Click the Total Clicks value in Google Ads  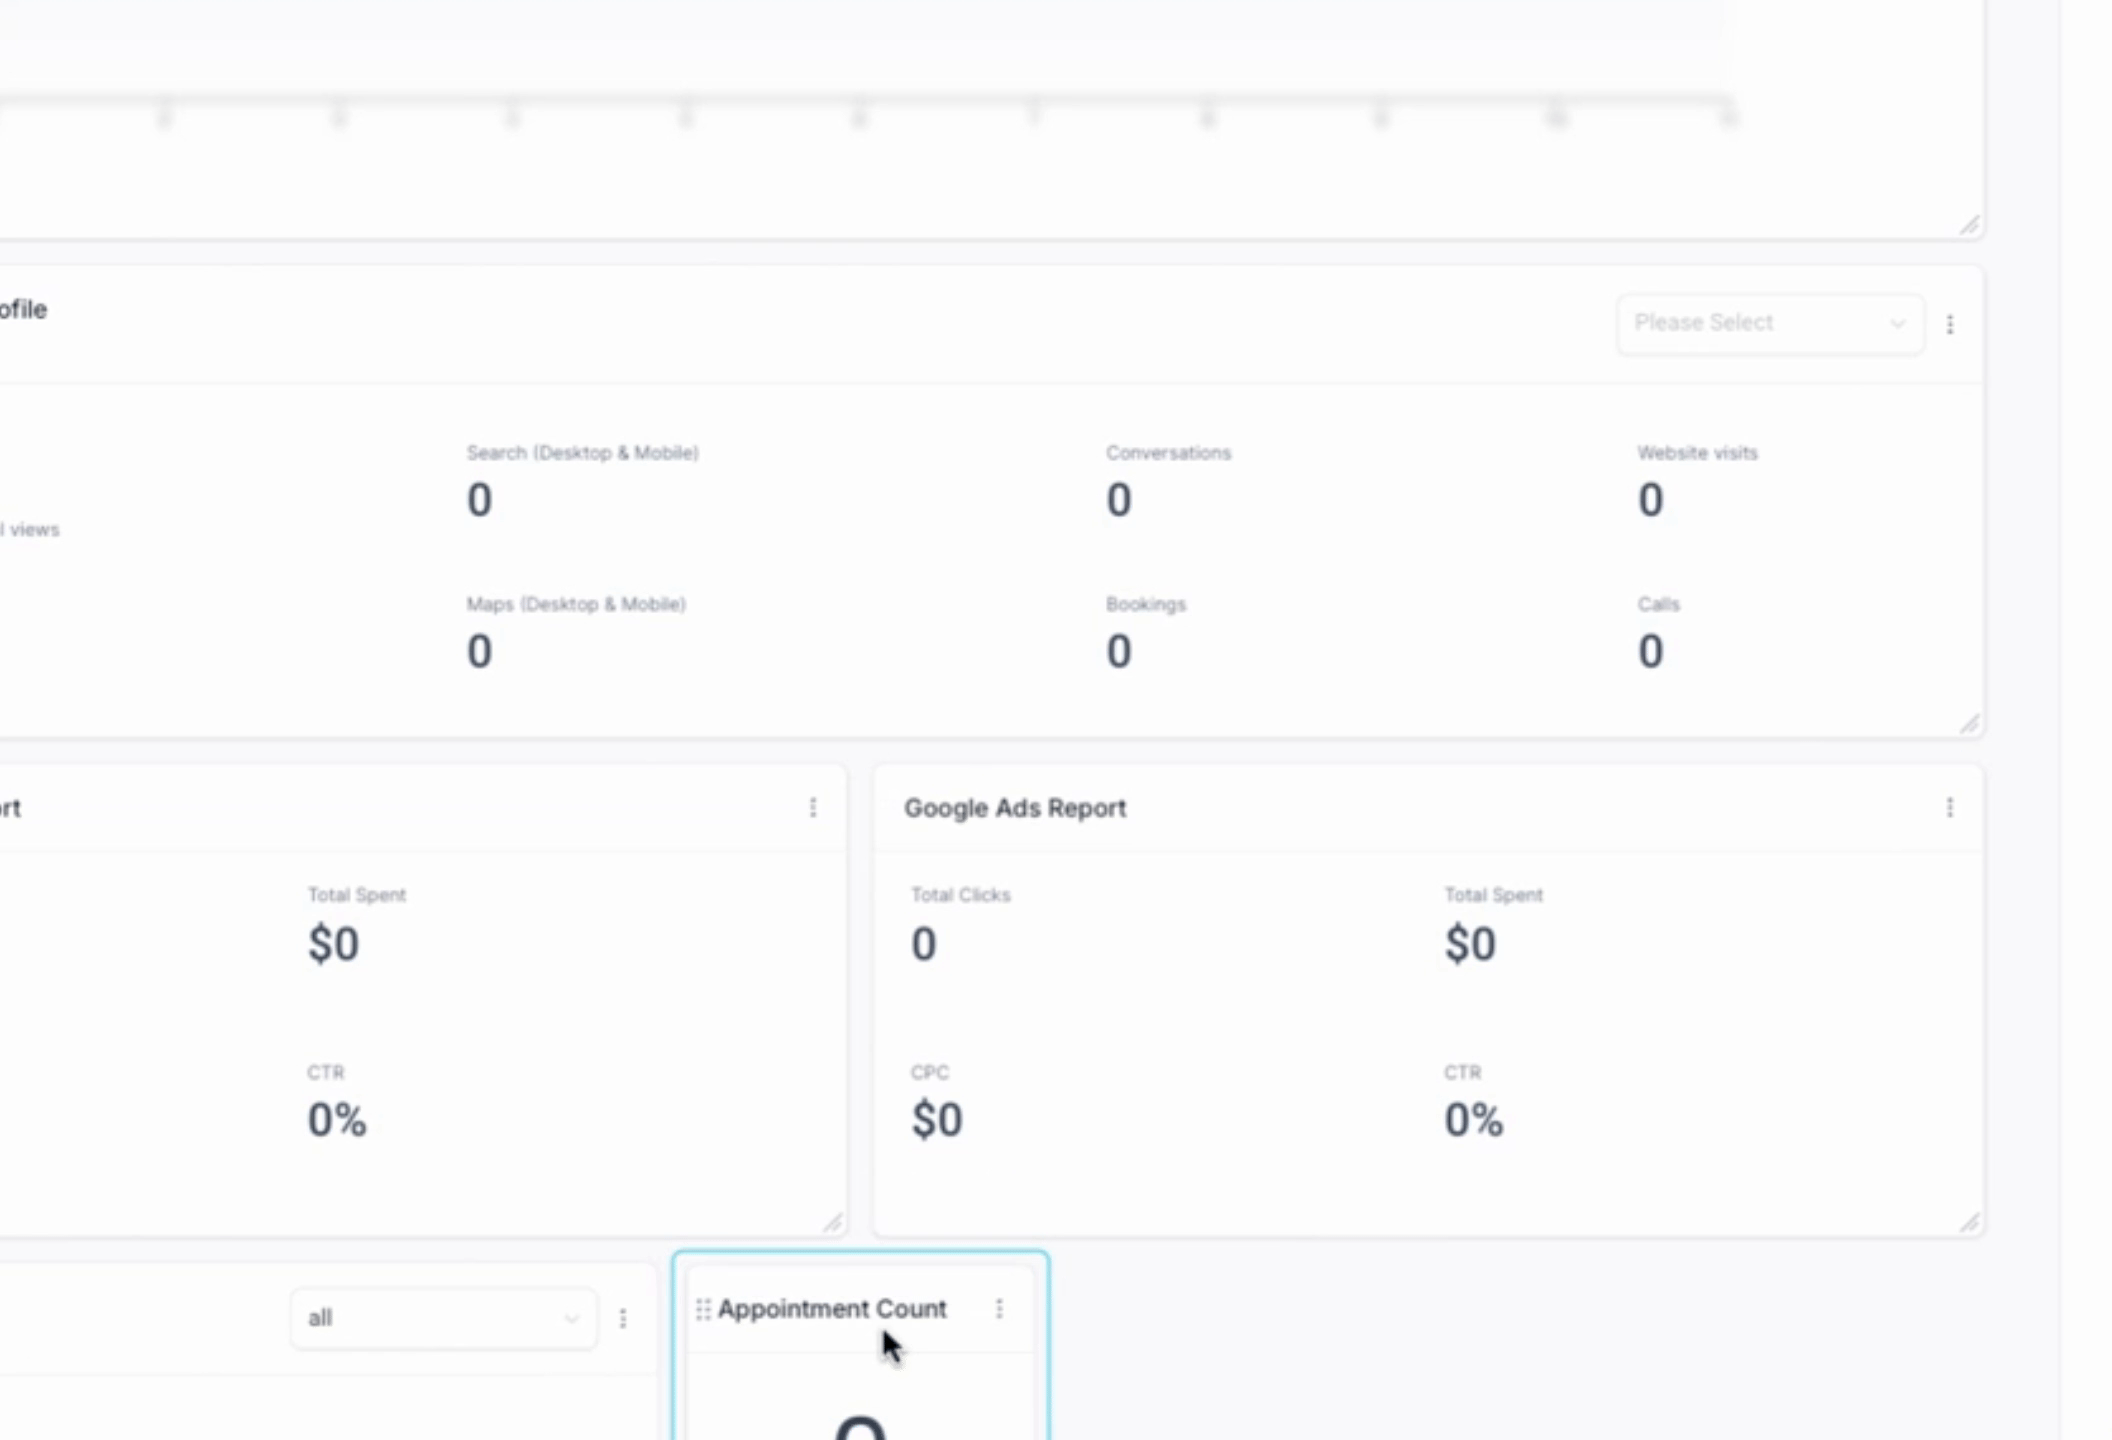[x=923, y=944]
